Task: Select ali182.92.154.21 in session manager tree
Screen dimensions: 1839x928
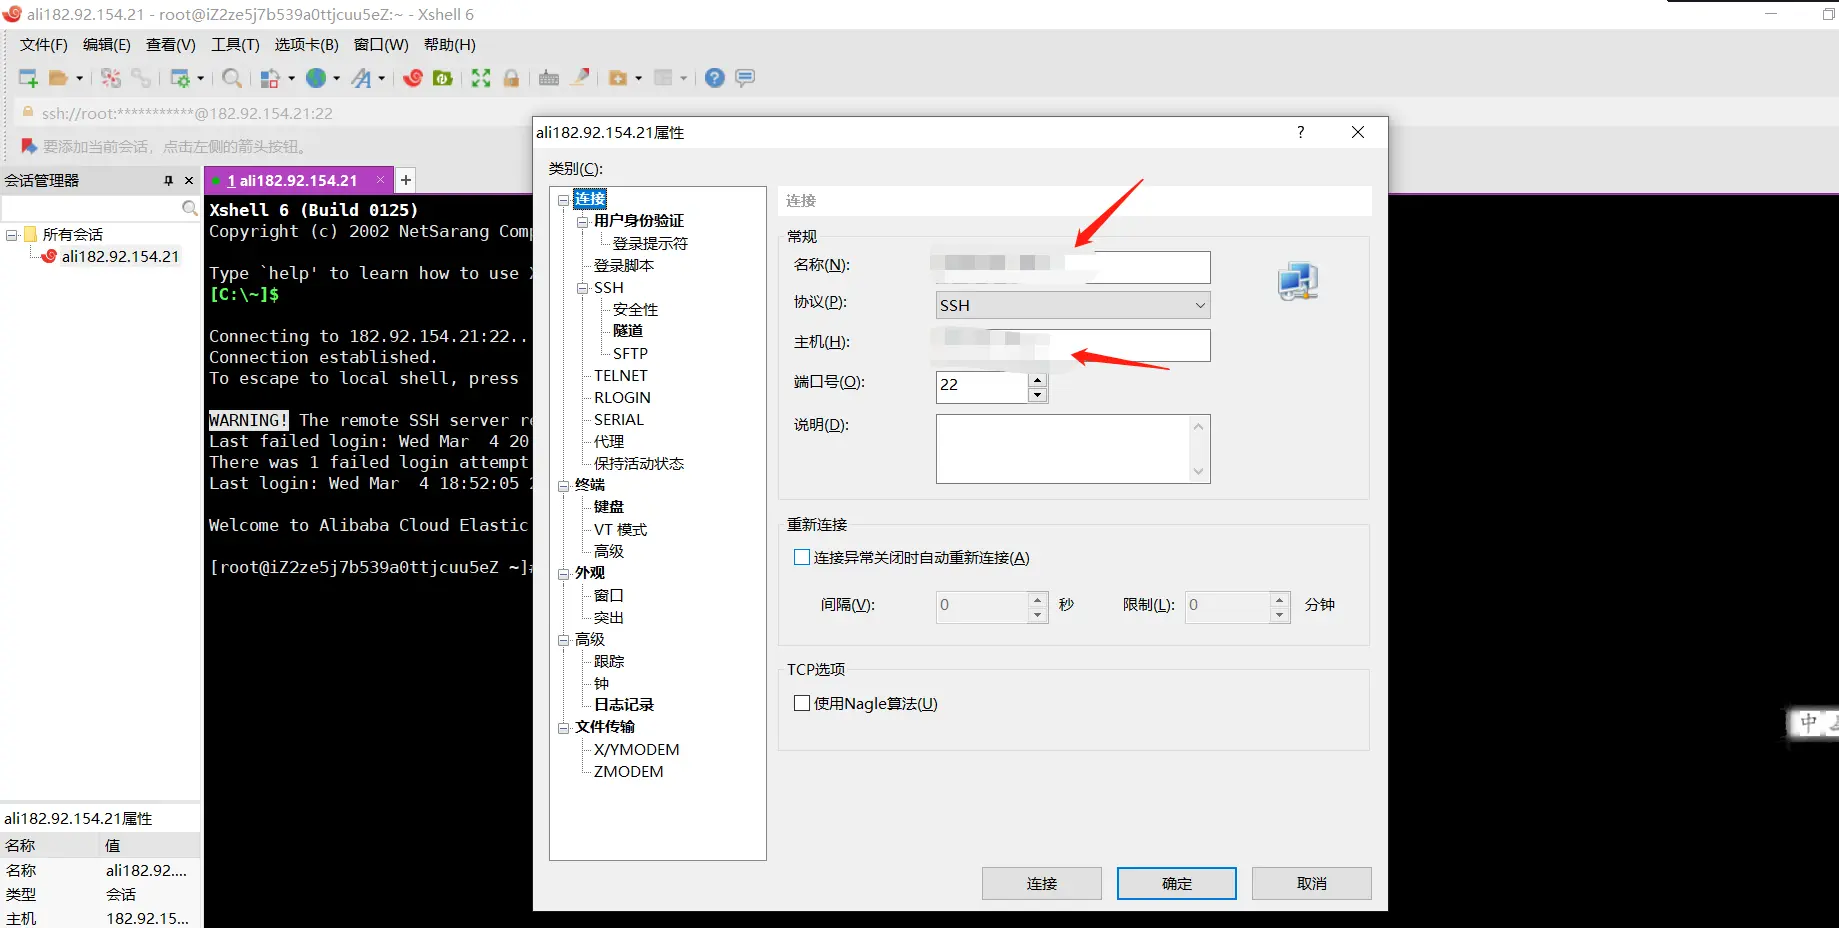Action: point(120,257)
